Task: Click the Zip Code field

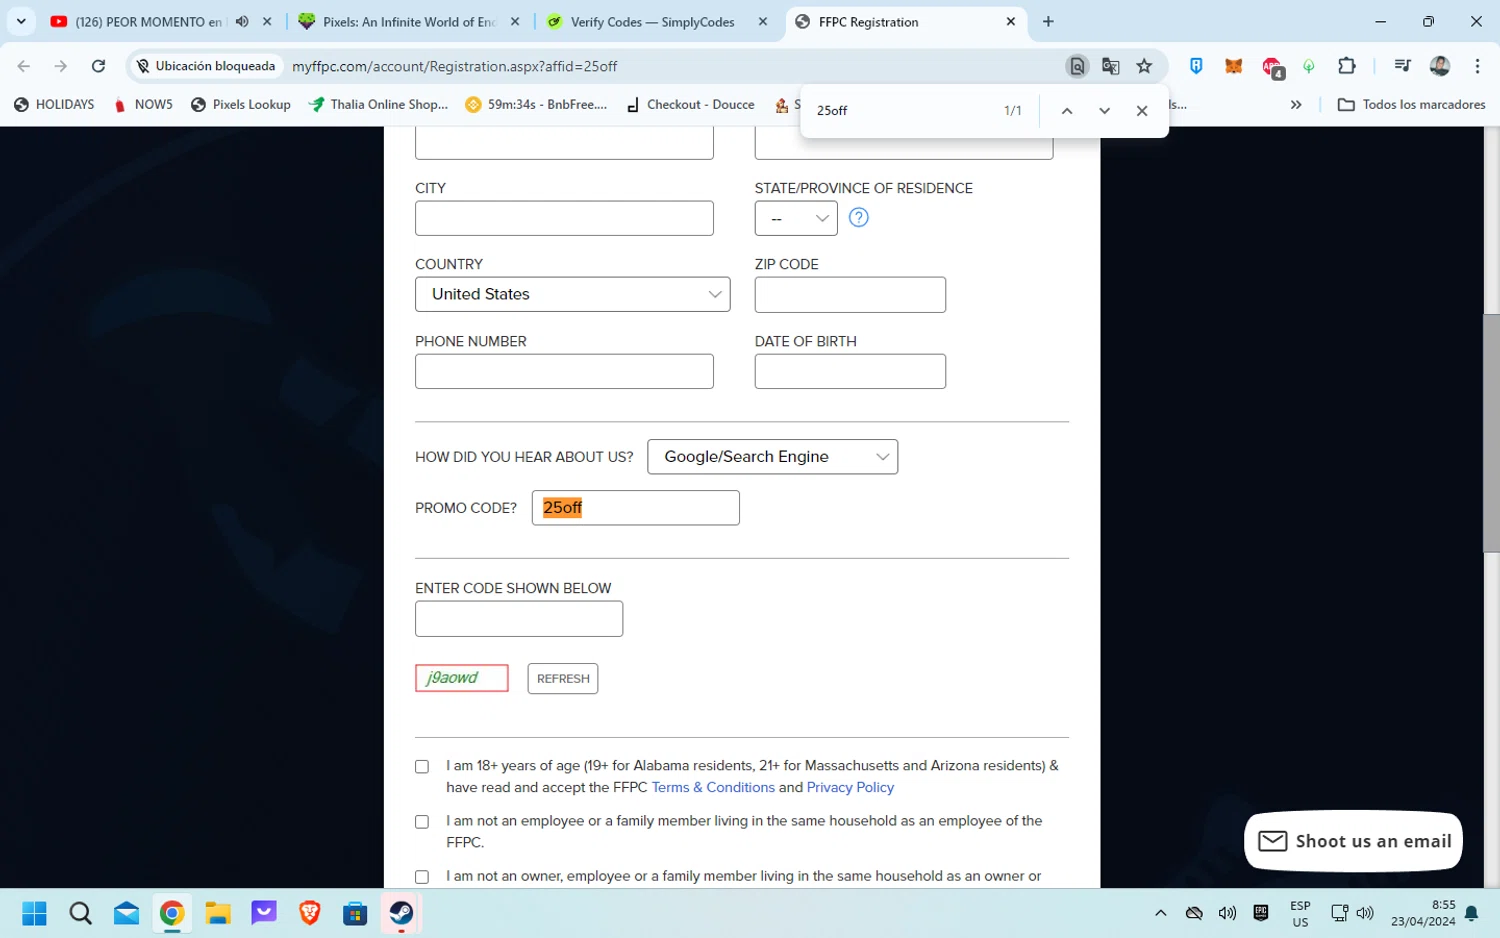Action: point(850,295)
